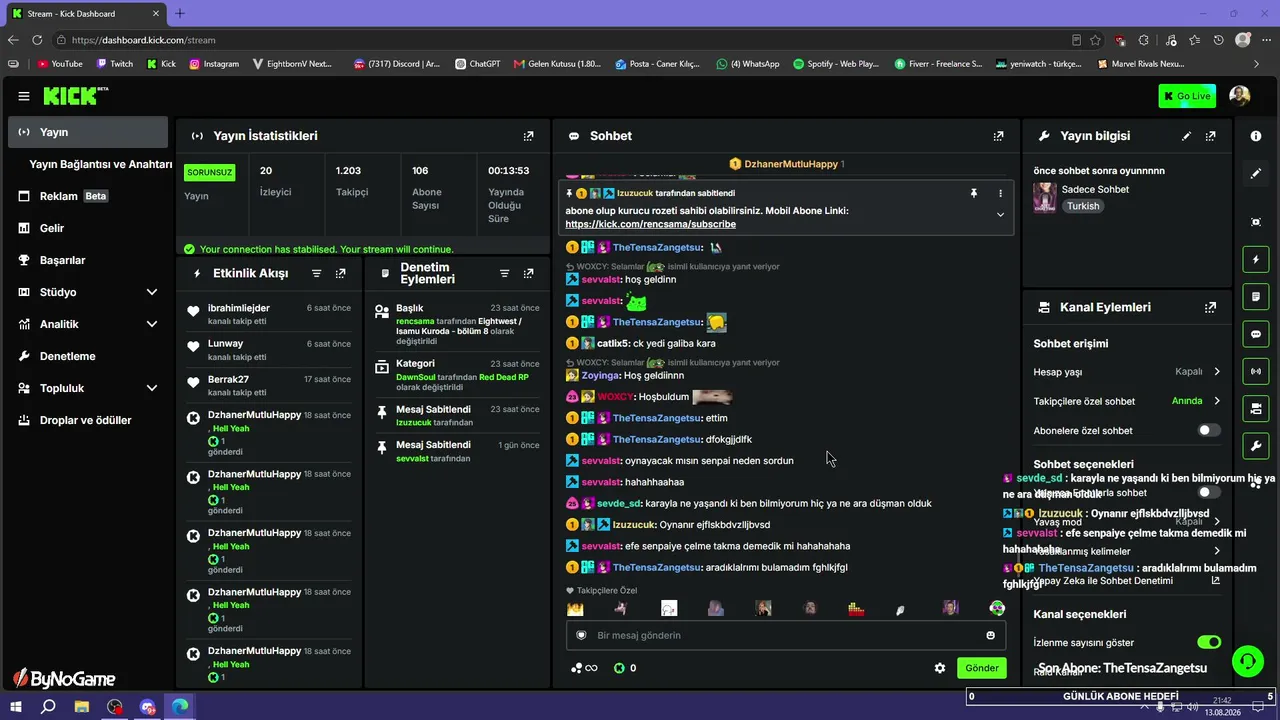Open Takipçilere özel sohbet chevron

(1217, 401)
